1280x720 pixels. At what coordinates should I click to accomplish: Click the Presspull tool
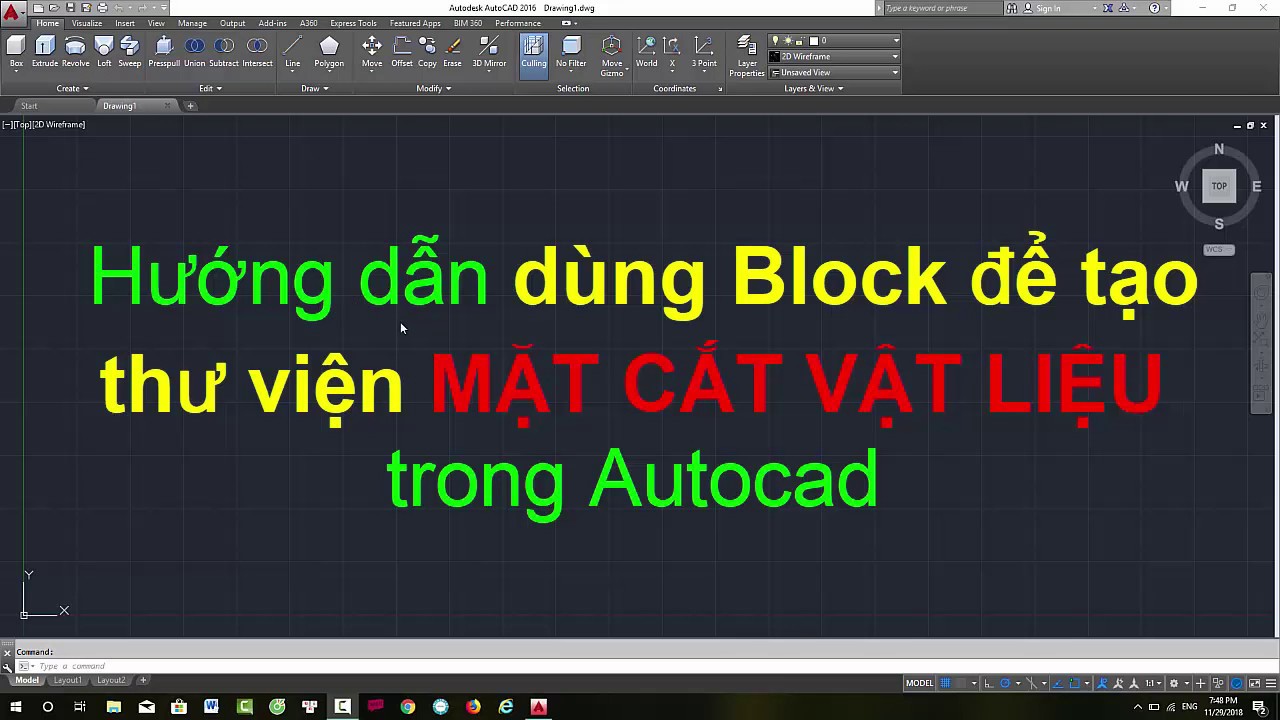164,51
